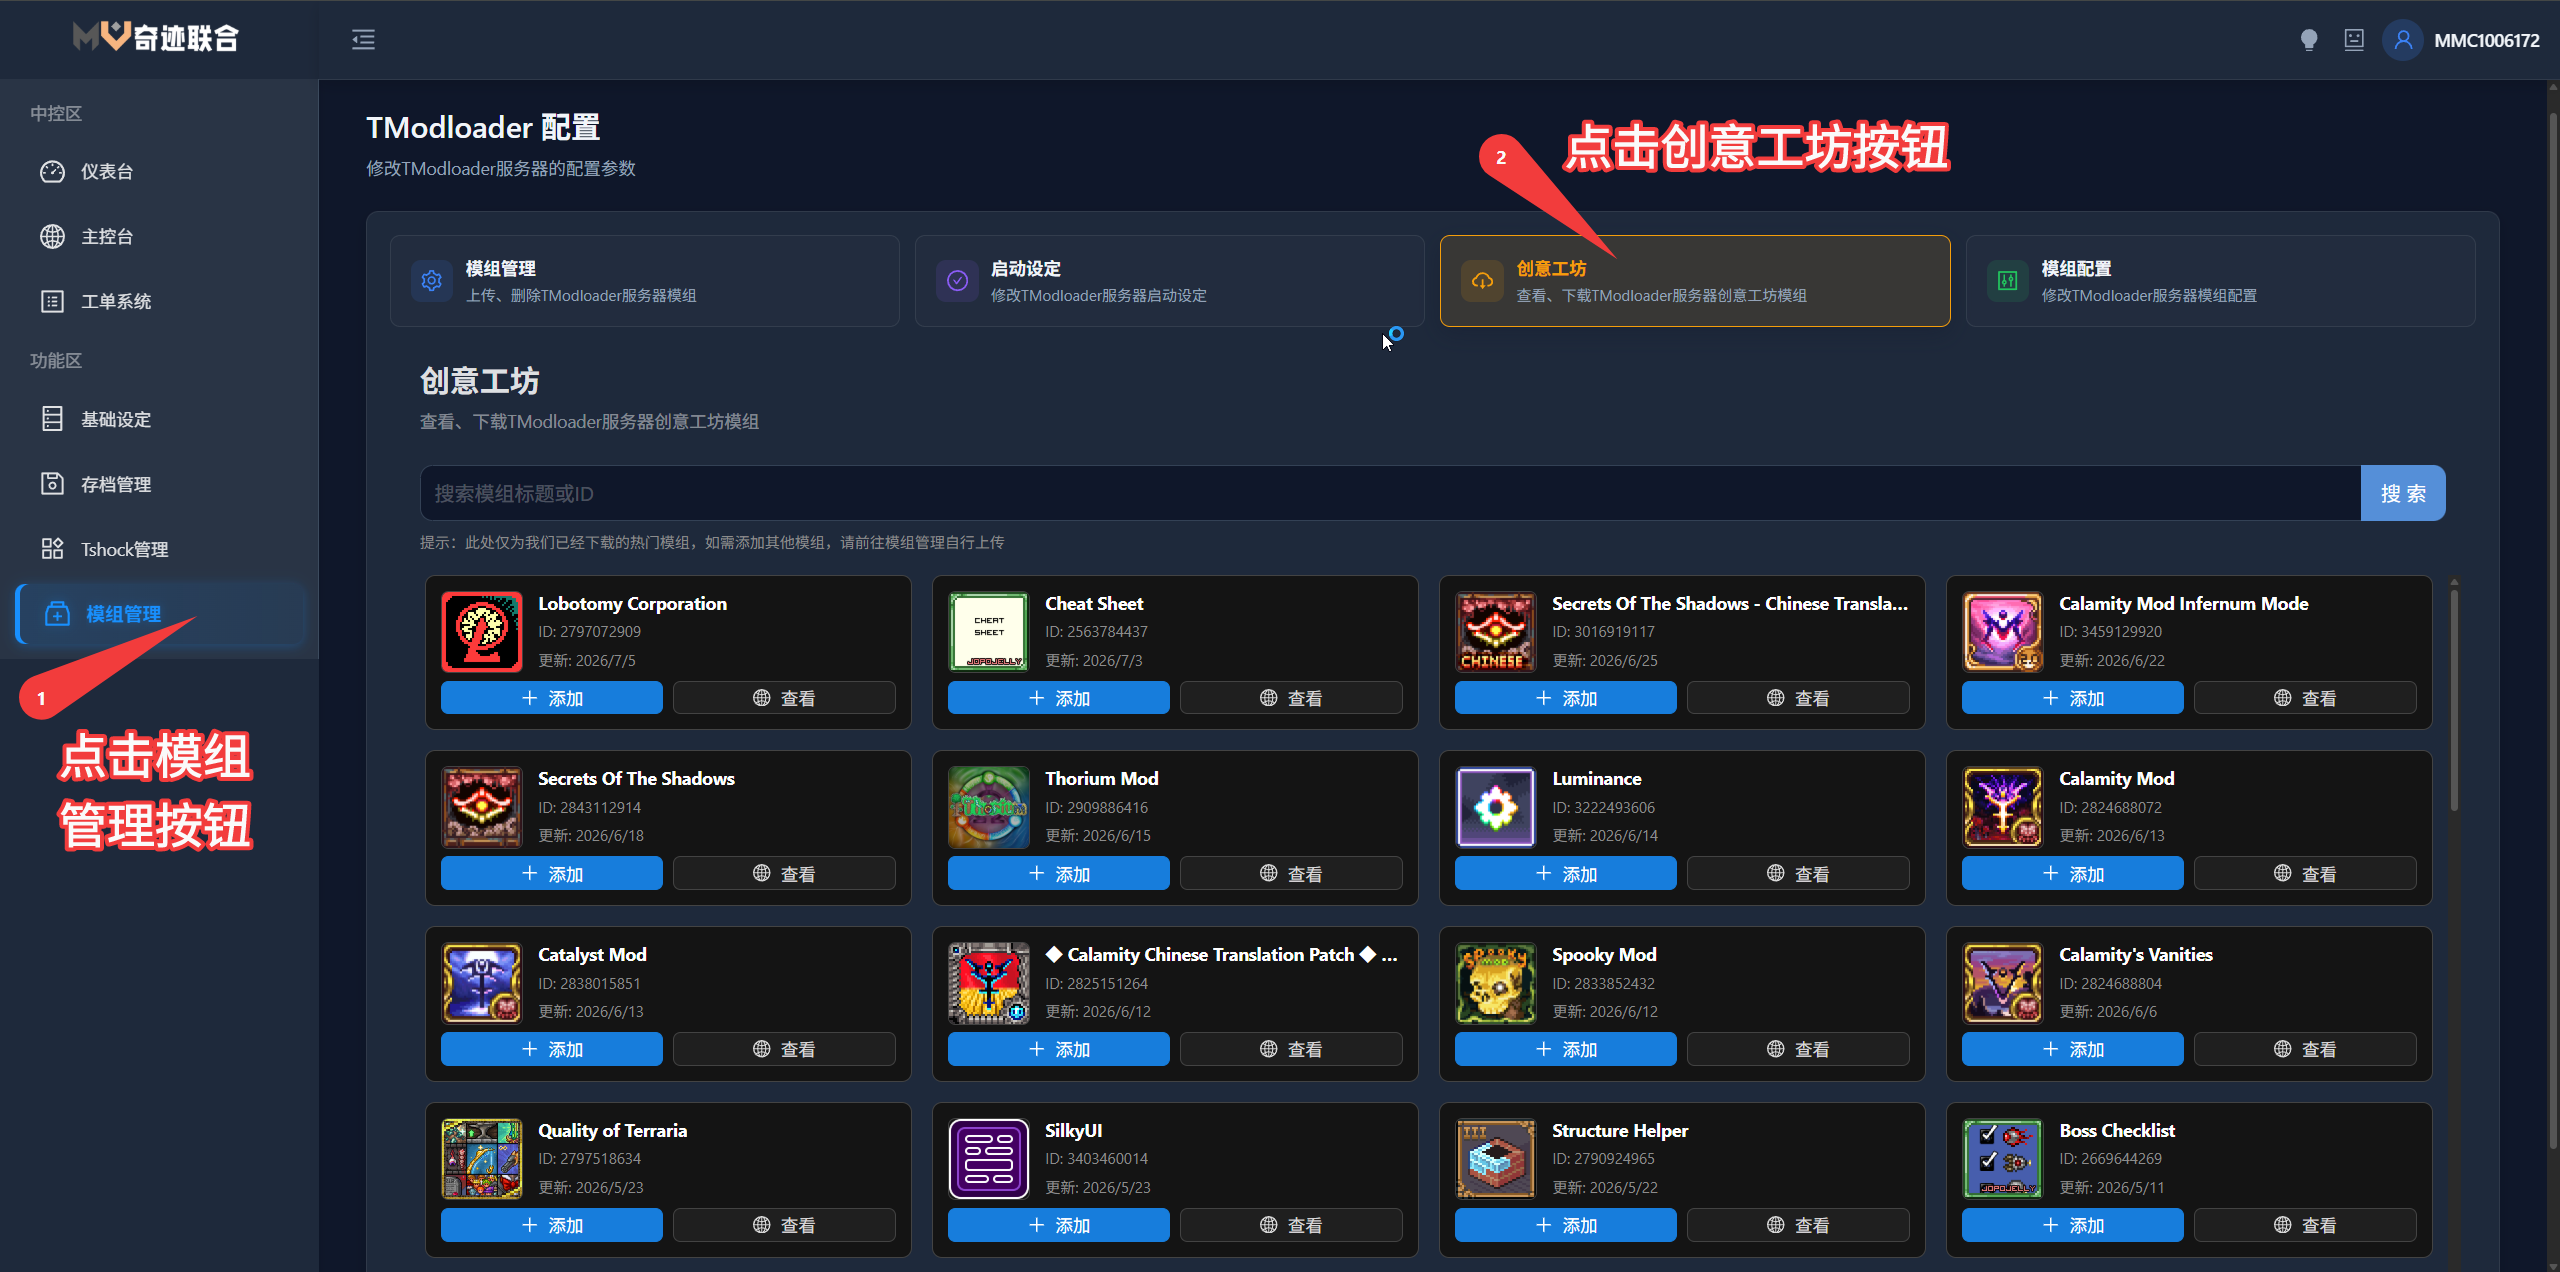Add the Cheat Sheet mod
2560x1272 pixels.
click(x=1059, y=698)
